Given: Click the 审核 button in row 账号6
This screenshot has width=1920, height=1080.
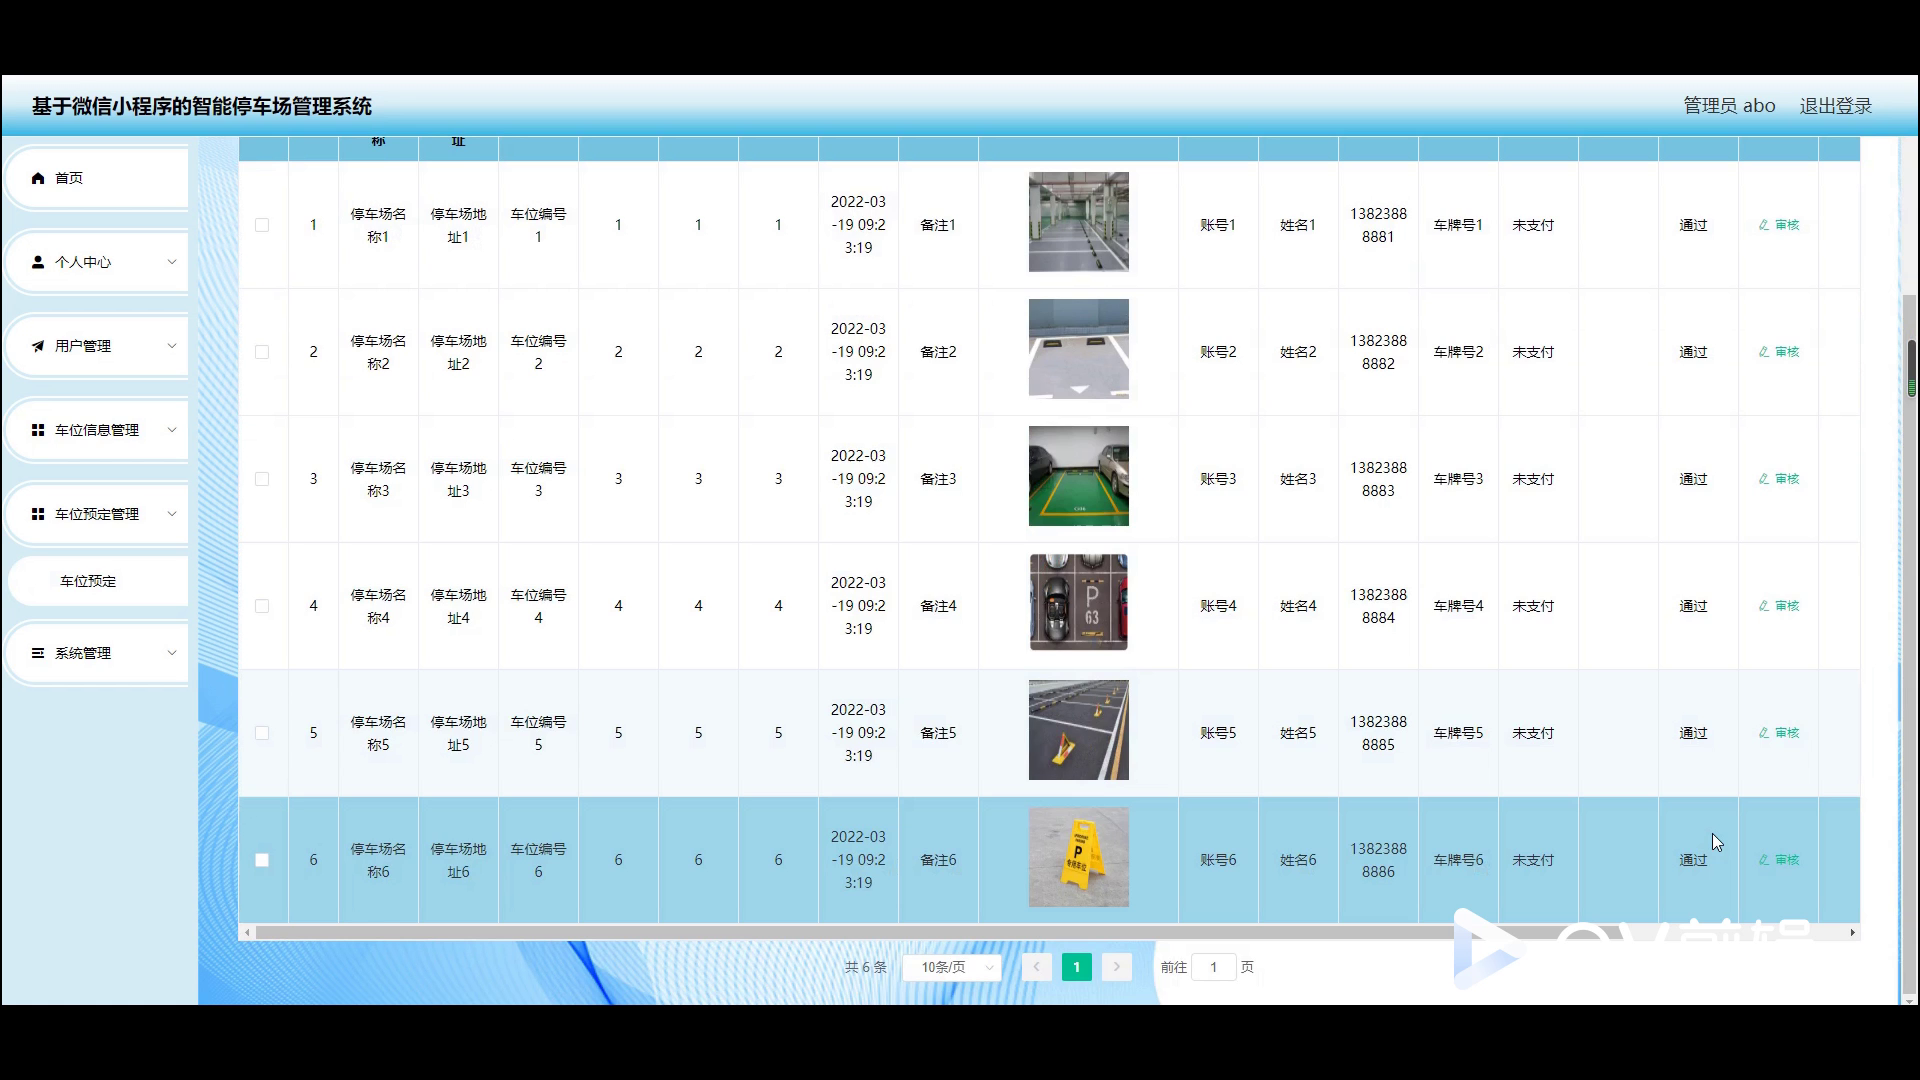Looking at the screenshot, I should (1779, 860).
